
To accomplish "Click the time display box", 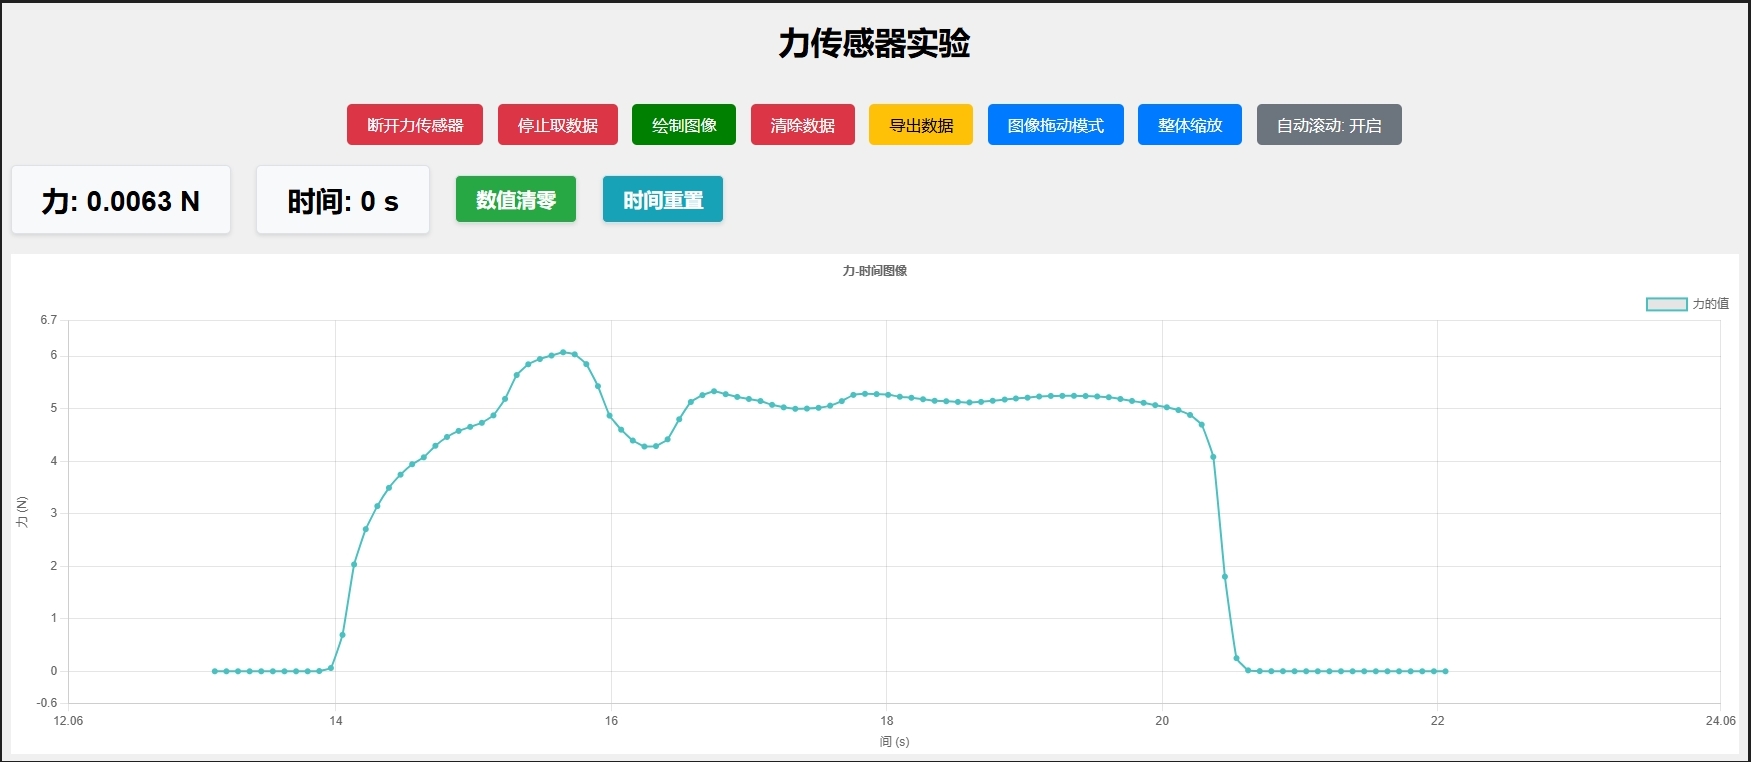I will click(343, 201).
